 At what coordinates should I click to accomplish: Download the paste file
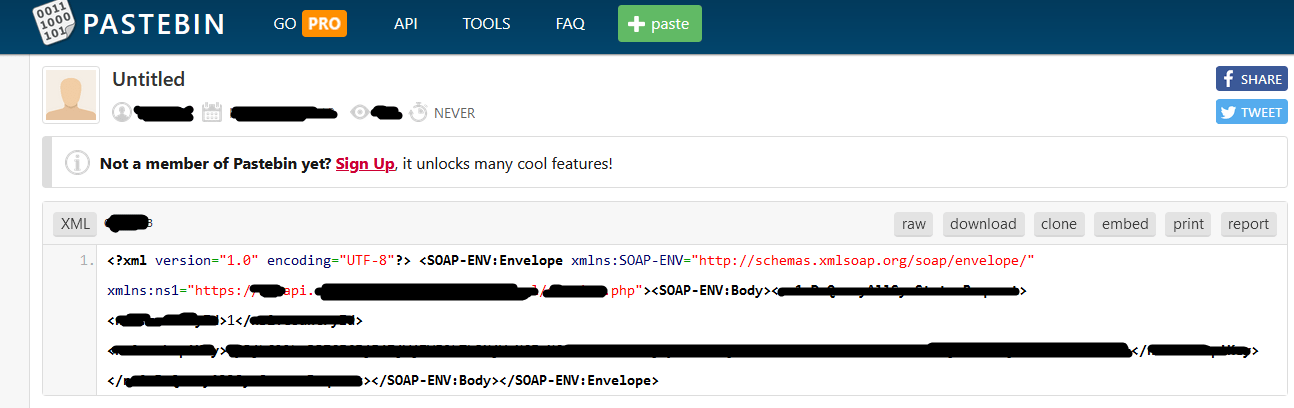coord(983,224)
